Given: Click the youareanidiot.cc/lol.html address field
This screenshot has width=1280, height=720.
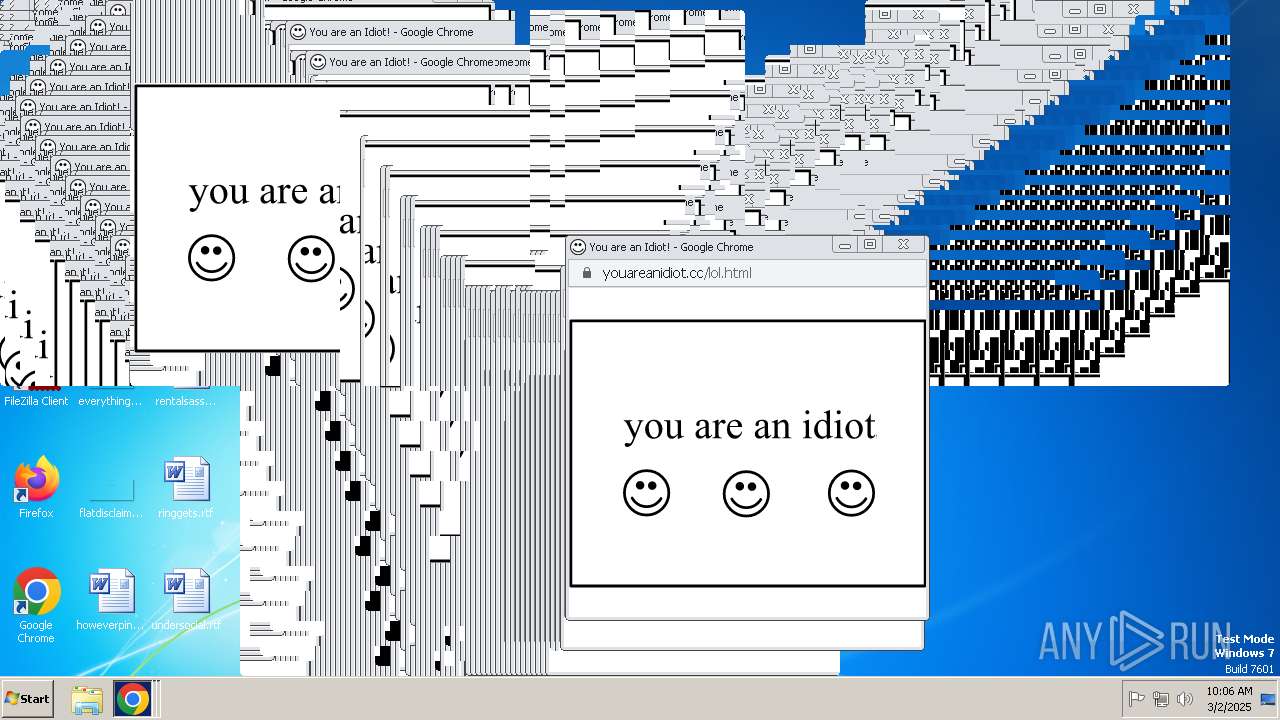Looking at the screenshot, I should pyautogui.click(x=747, y=273).
